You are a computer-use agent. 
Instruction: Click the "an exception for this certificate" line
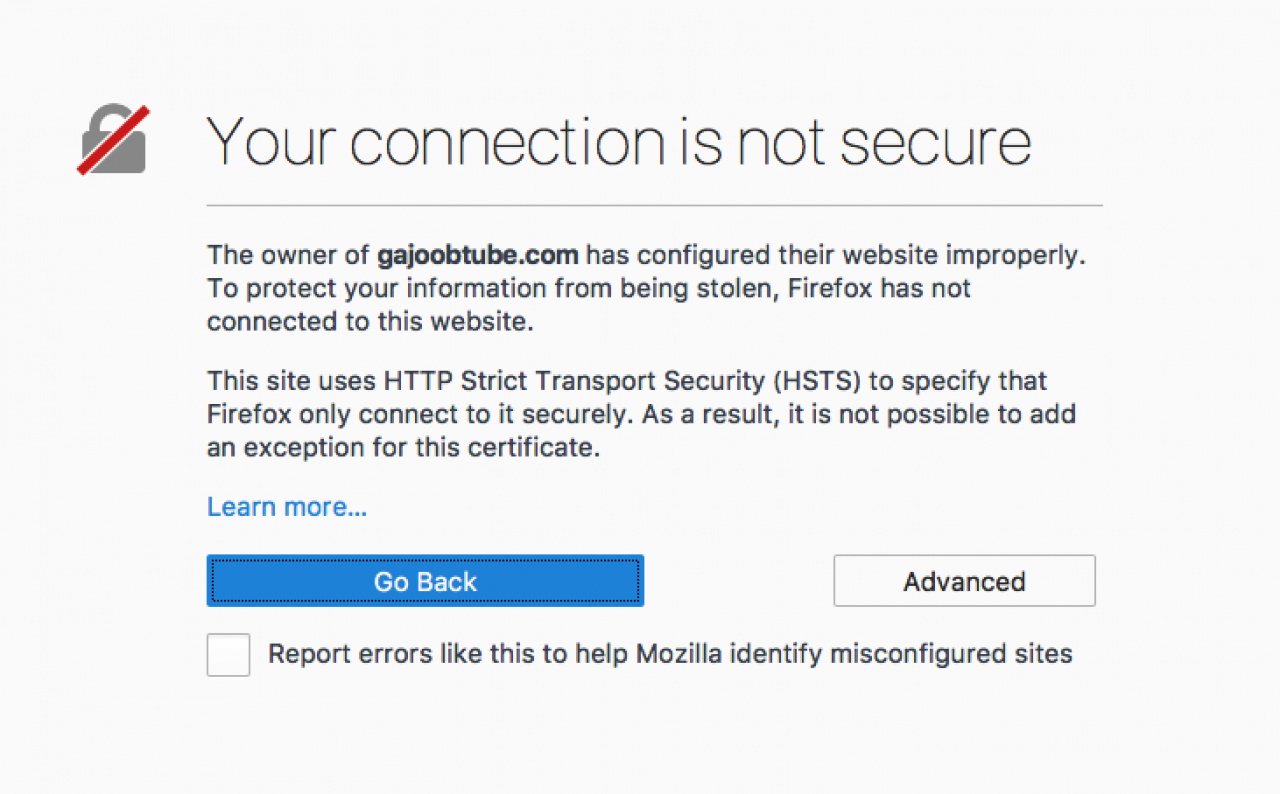(403, 447)
